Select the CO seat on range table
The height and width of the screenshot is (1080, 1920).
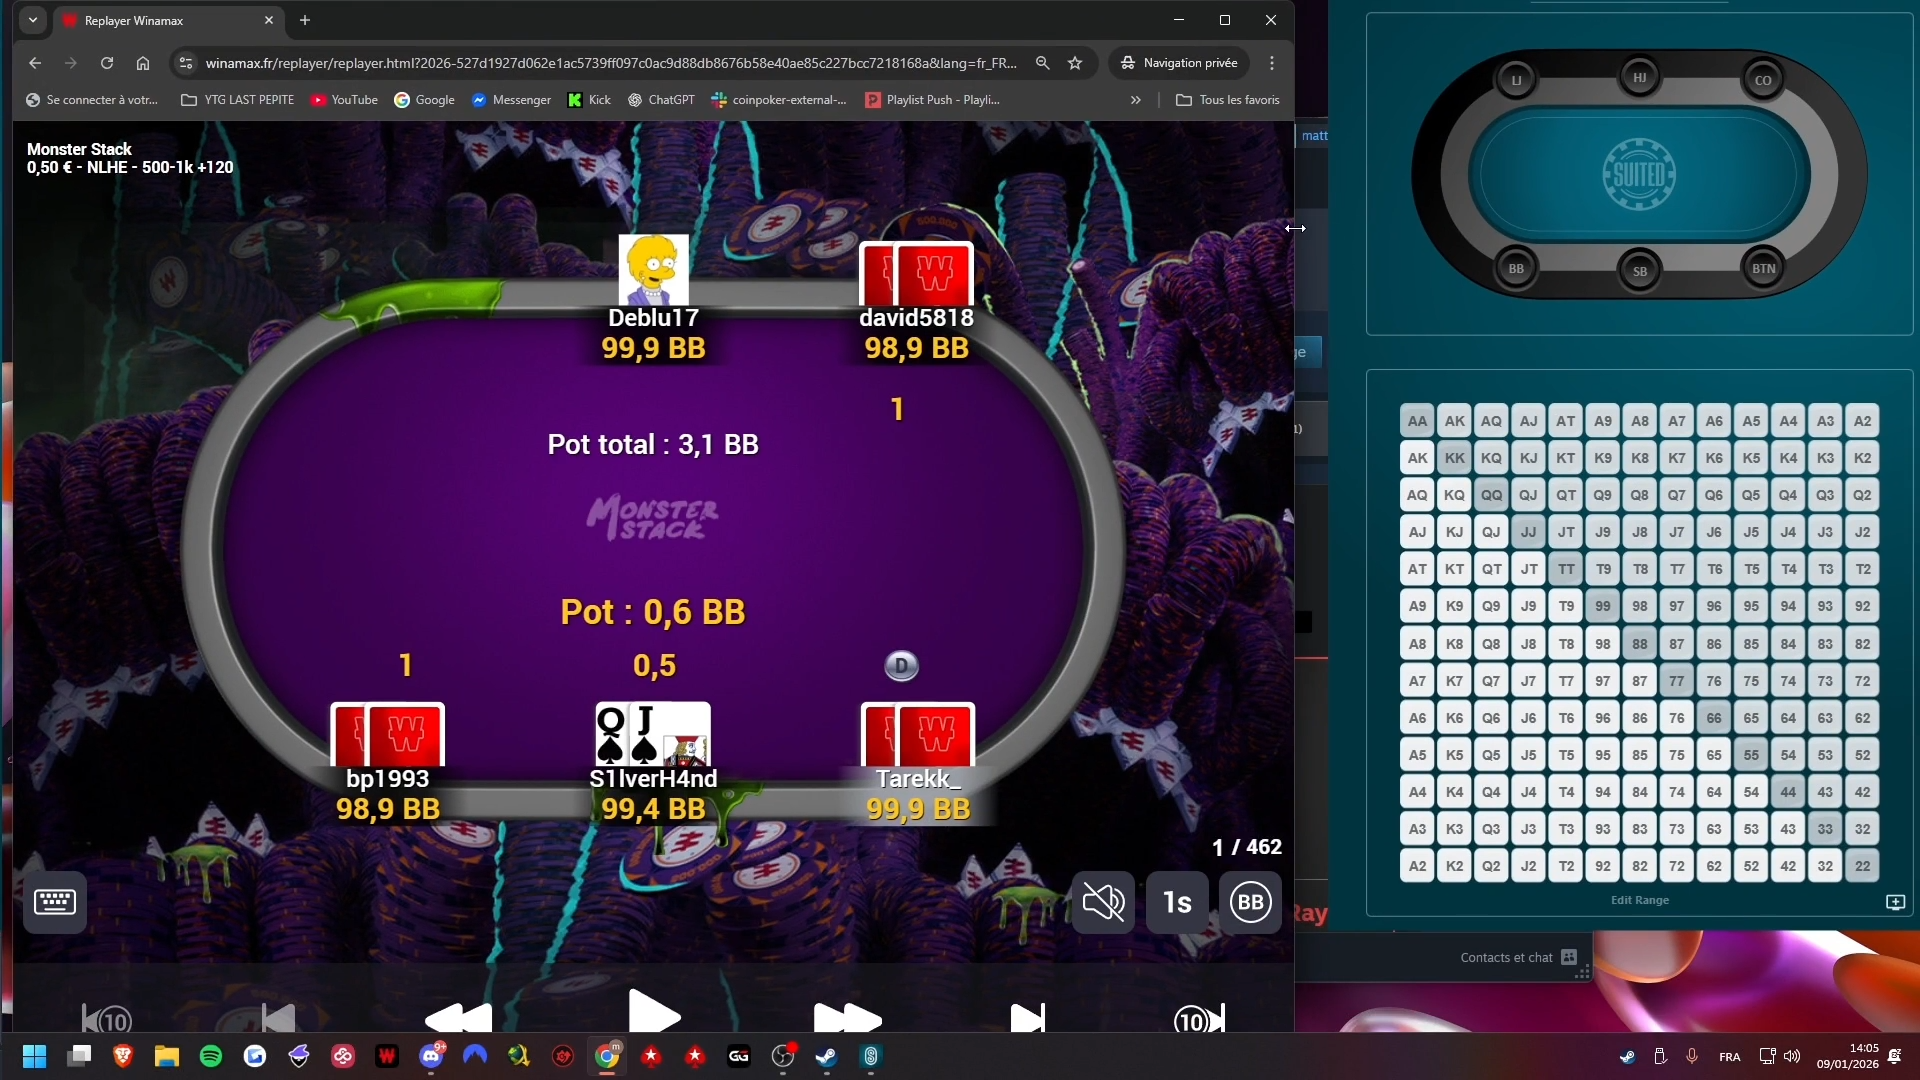(1762, 80)
